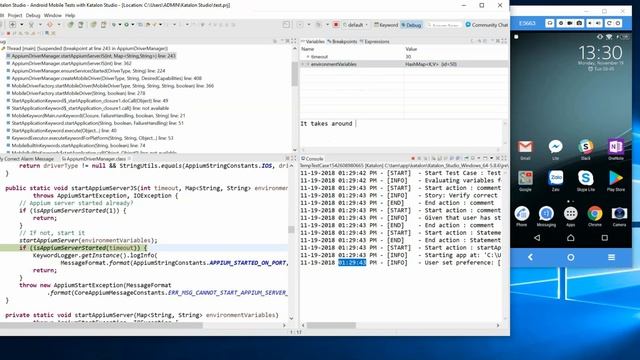The height and width of the screenshot is (360, 640).
Task: Select stack frame MobileDriverFactory line 366
Action: point(110,86)
